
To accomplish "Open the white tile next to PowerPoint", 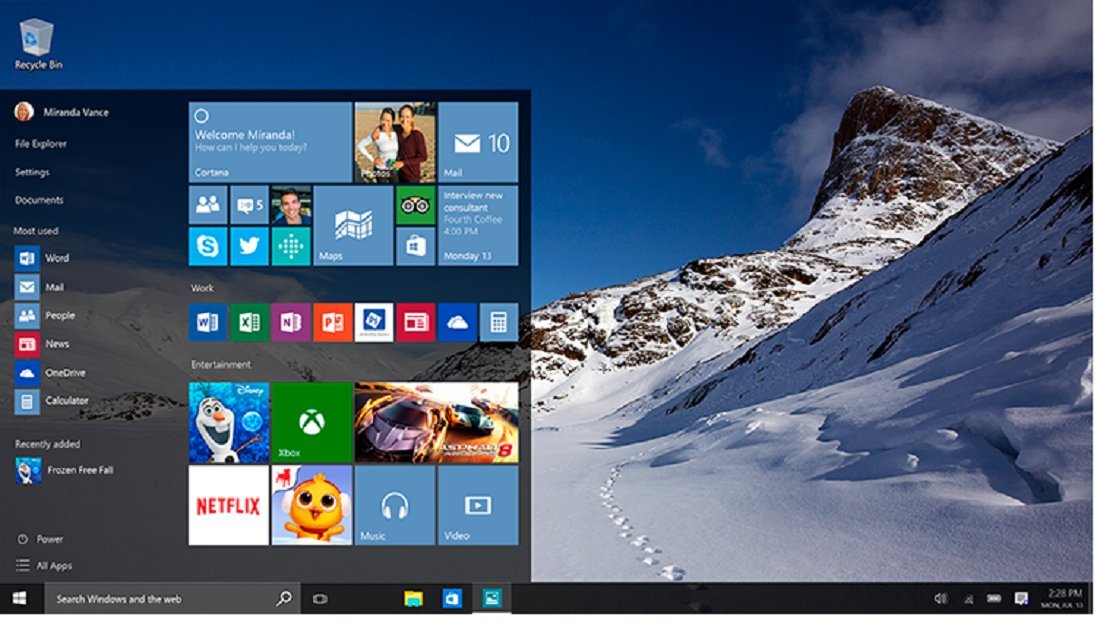I will 374,322.
